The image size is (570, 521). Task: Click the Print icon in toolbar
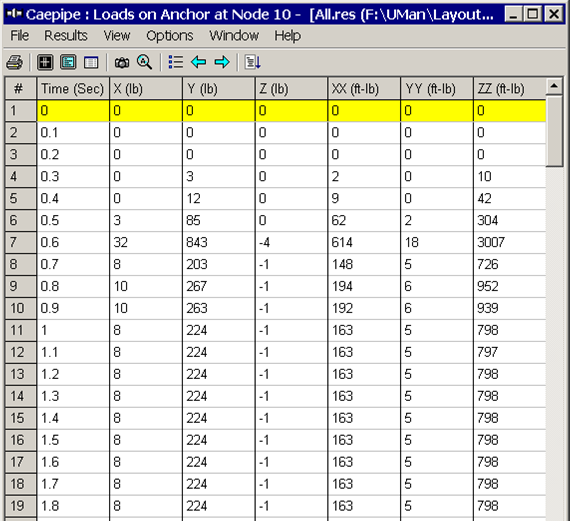[15, 62]
